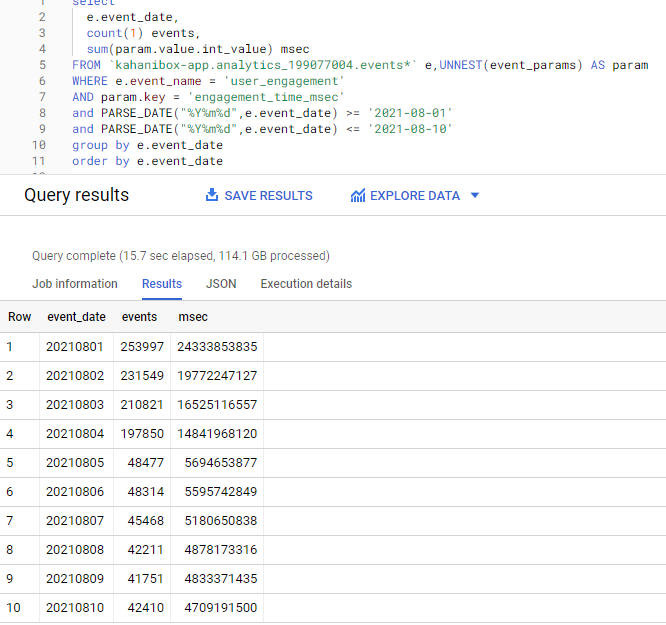This screenshot has height=625, width=666.
Task: Click events value 48477
Action: pyautogui.click(x=146, y=463)
